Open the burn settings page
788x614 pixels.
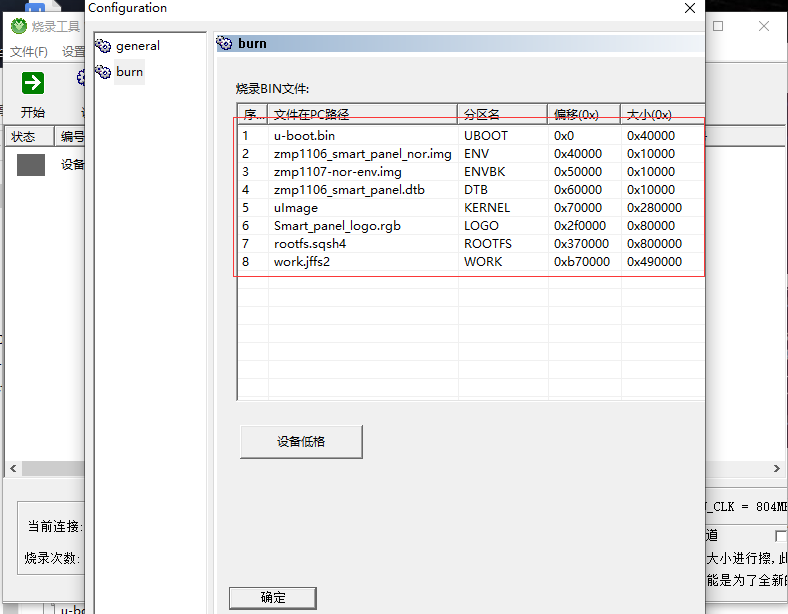(x=129, y=72)
